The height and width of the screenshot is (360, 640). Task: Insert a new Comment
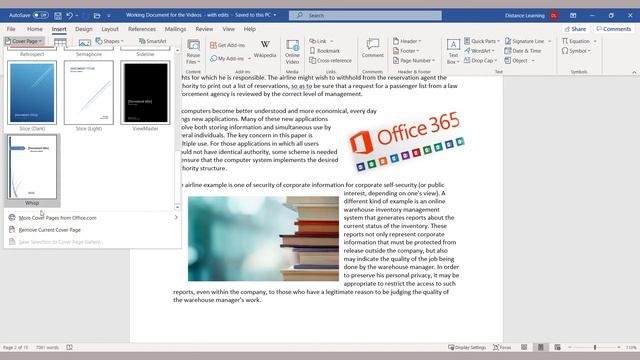pyautogui.click(x=372, y=48)
